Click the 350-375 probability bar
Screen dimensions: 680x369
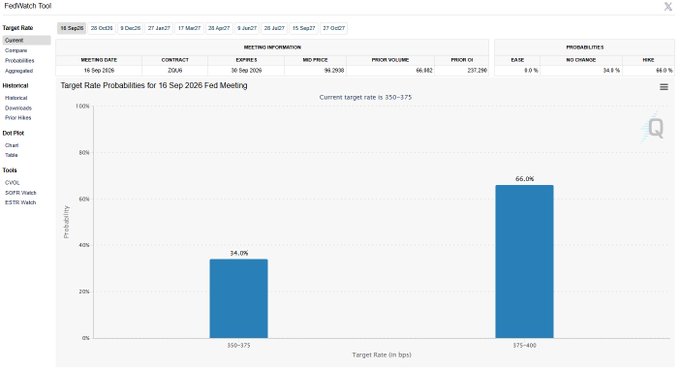pyautogui.click(x=239, y=298)
